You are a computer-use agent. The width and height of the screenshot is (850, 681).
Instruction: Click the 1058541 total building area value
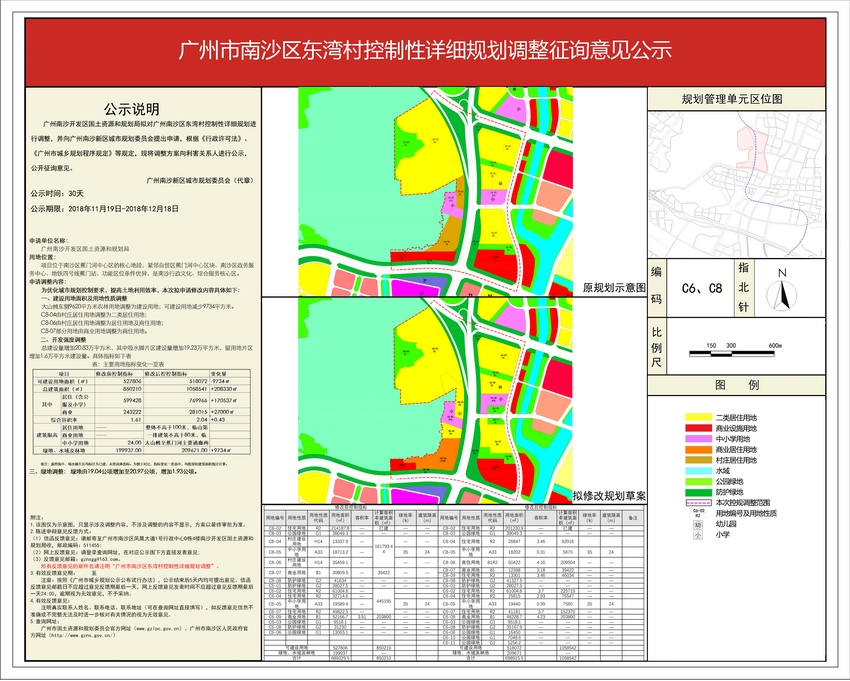coord(196,389)
